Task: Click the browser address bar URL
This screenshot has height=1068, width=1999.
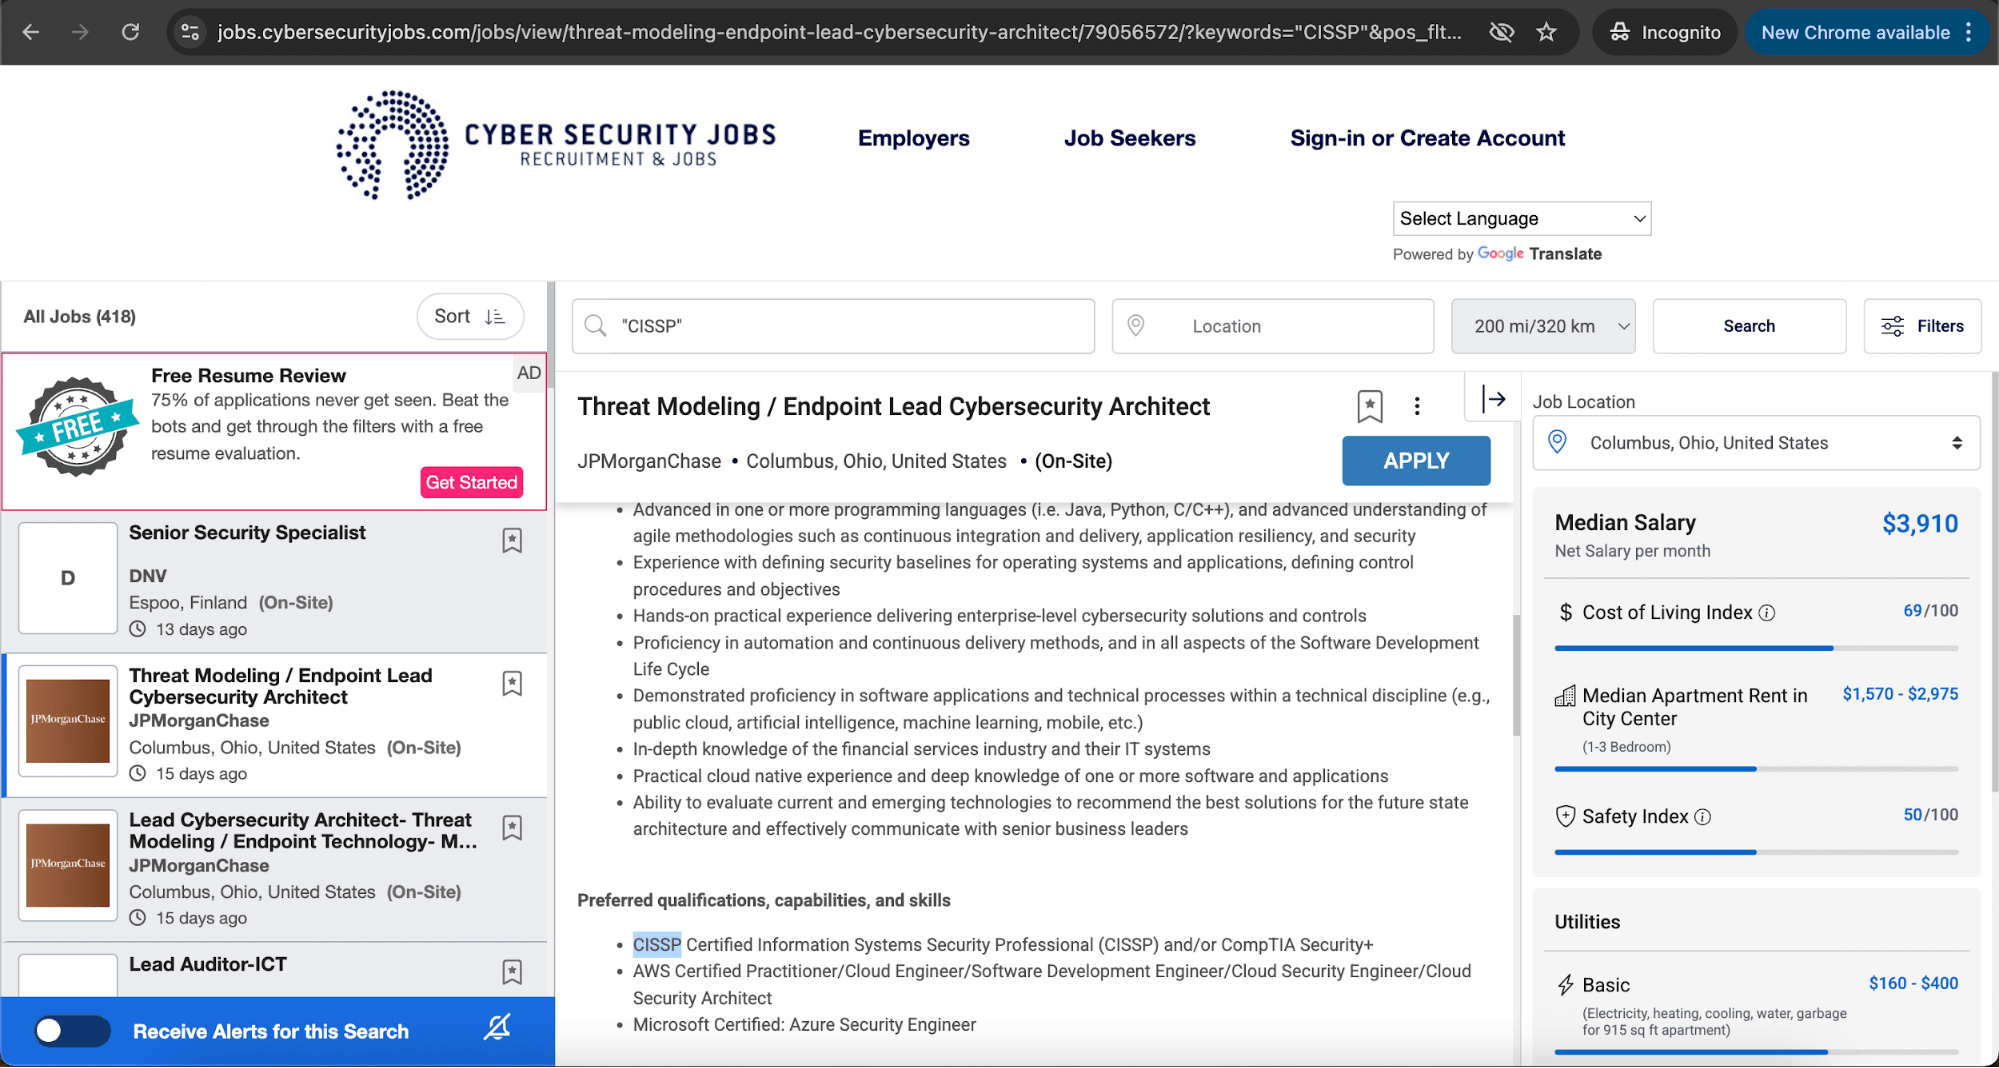Action: [839, 32]
